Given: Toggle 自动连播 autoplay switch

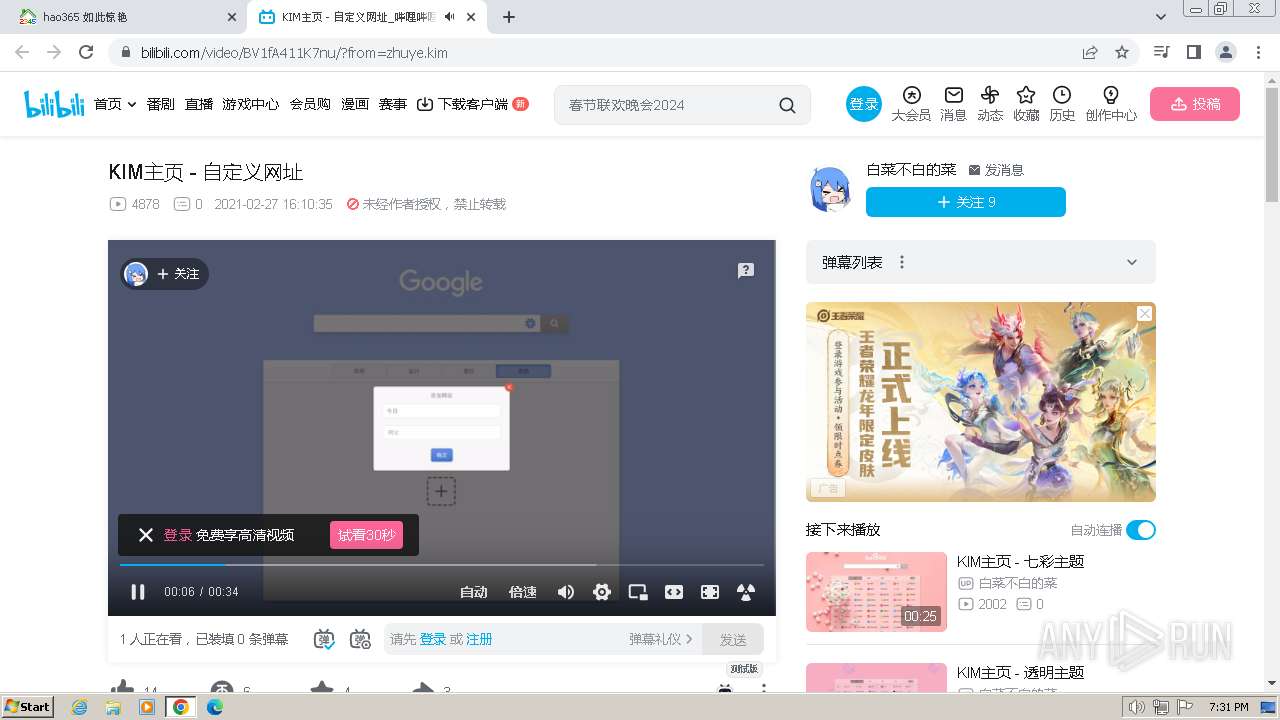Looking at the screenshot, I should click(1140, 530).
